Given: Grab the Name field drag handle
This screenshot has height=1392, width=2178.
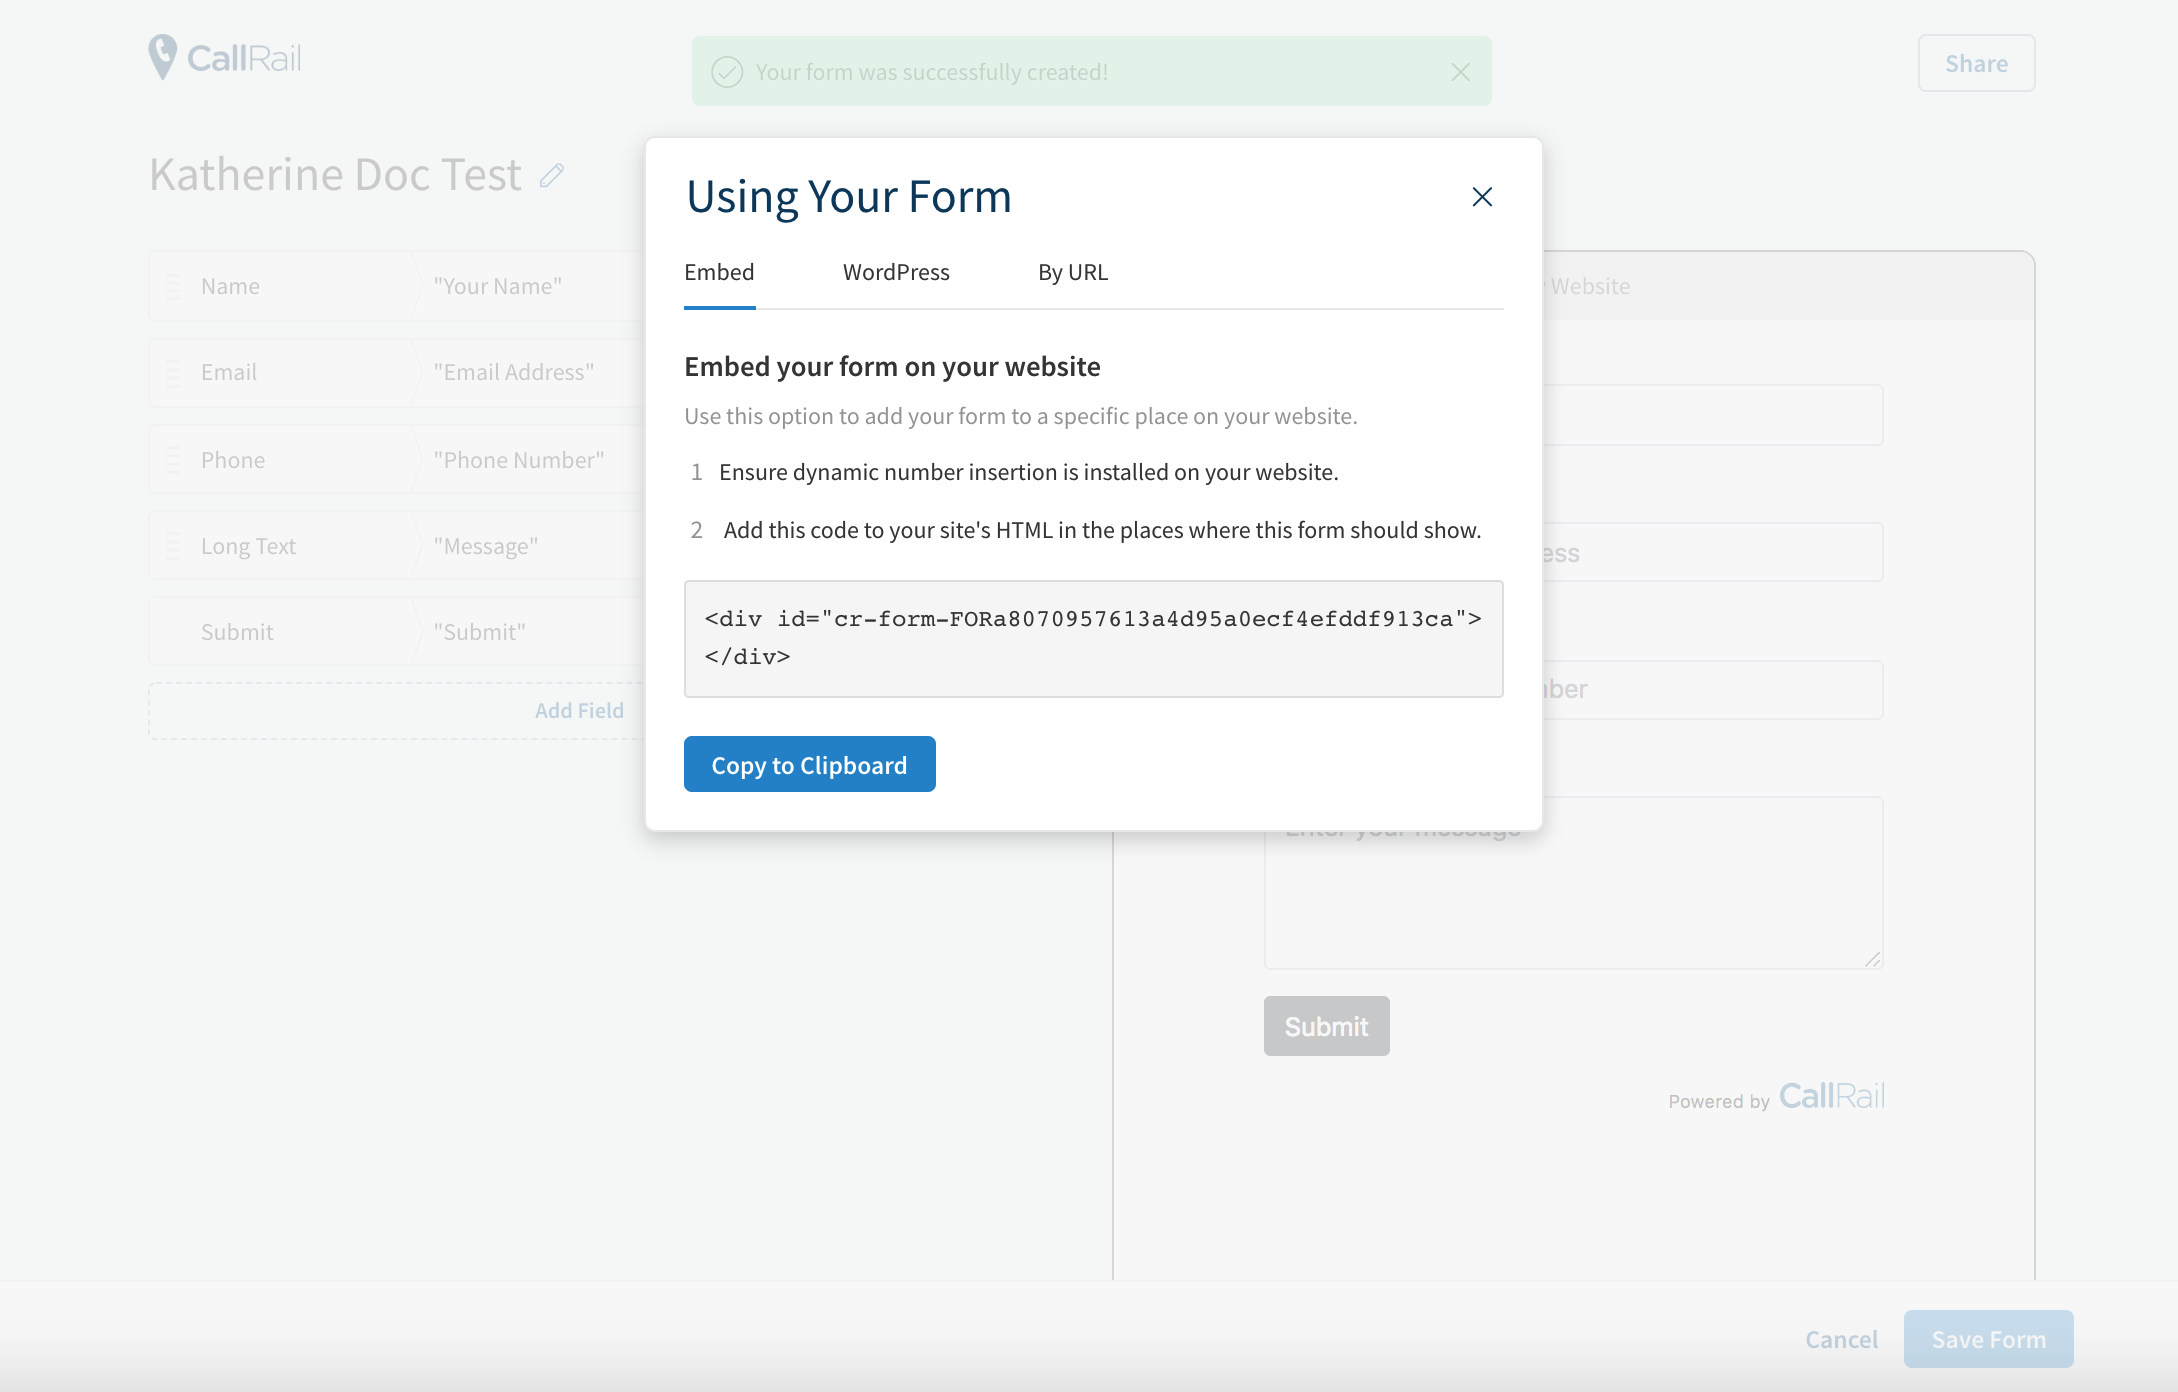Looking at the screenshot, I should pyautogui.click(x=173, y=287).
